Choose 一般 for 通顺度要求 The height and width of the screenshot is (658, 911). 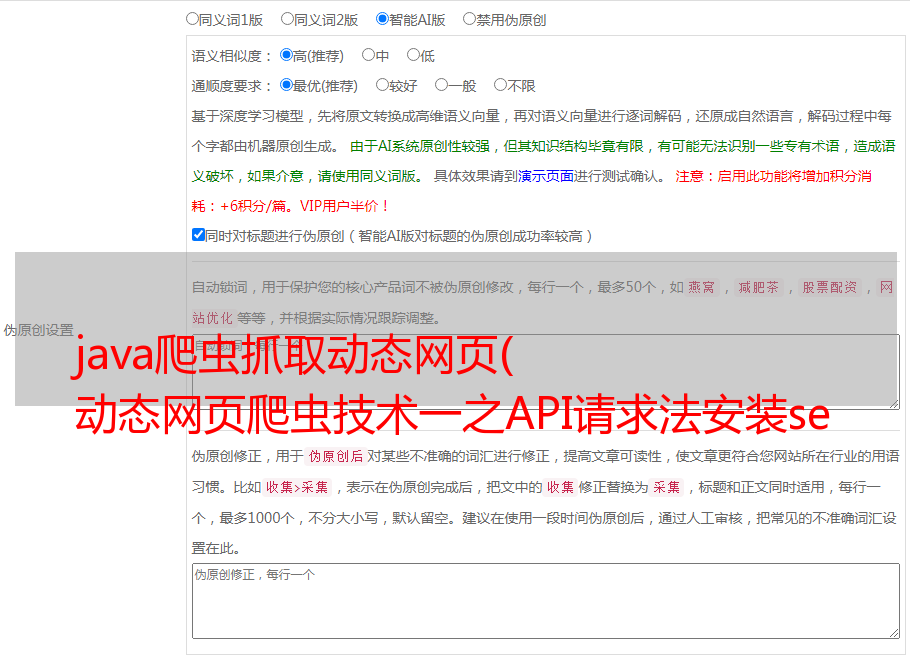click(441, 85)
